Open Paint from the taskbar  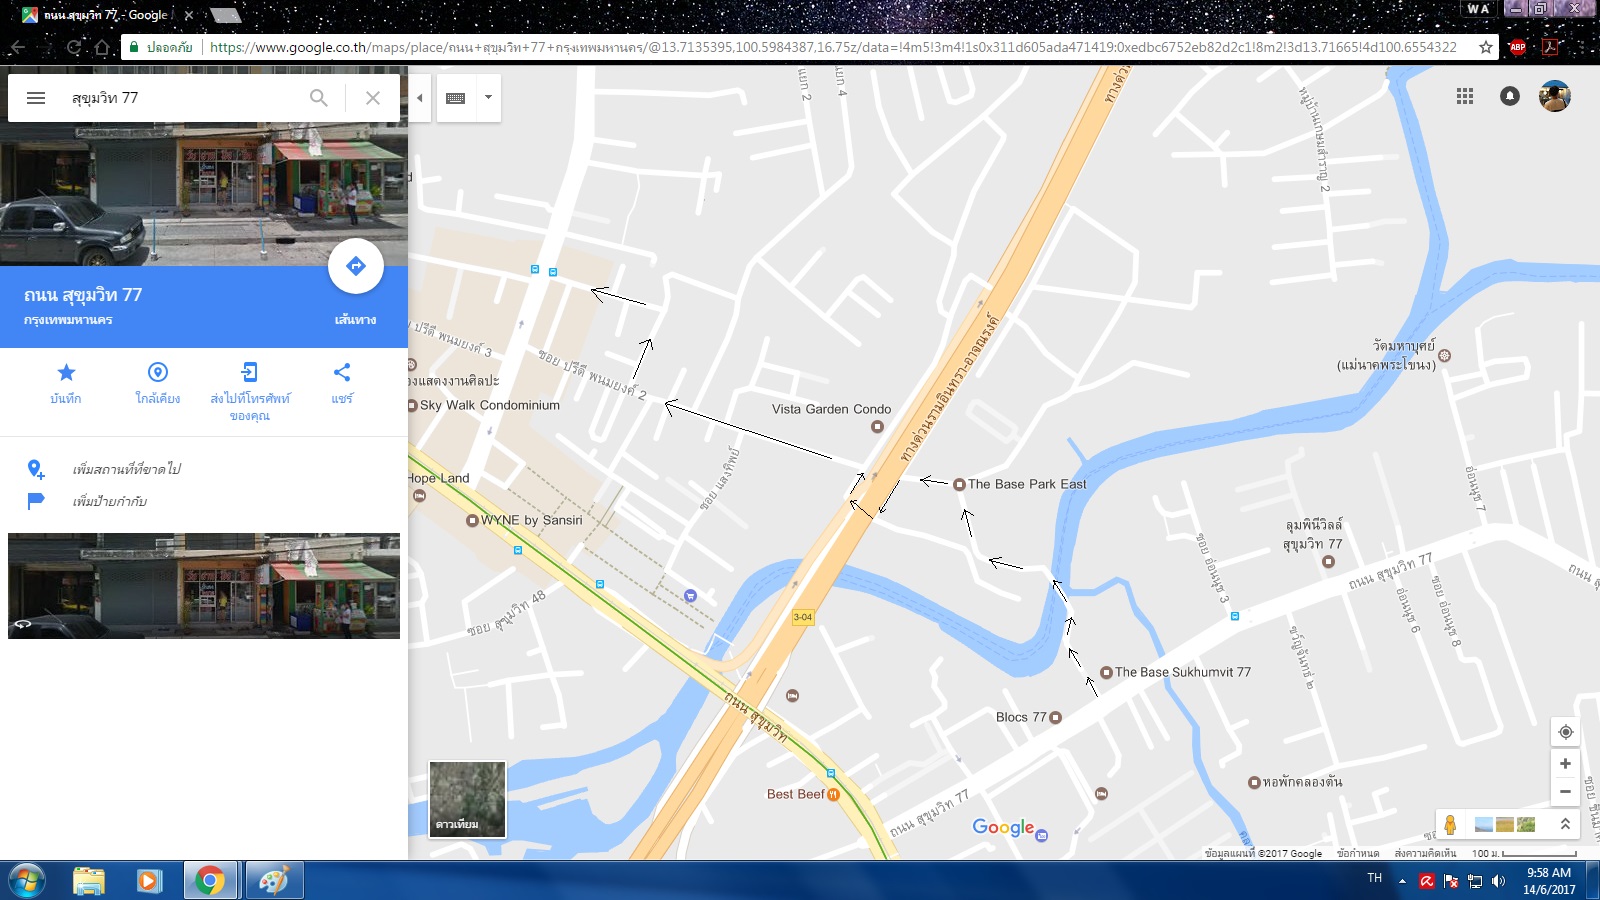[273, 881]
